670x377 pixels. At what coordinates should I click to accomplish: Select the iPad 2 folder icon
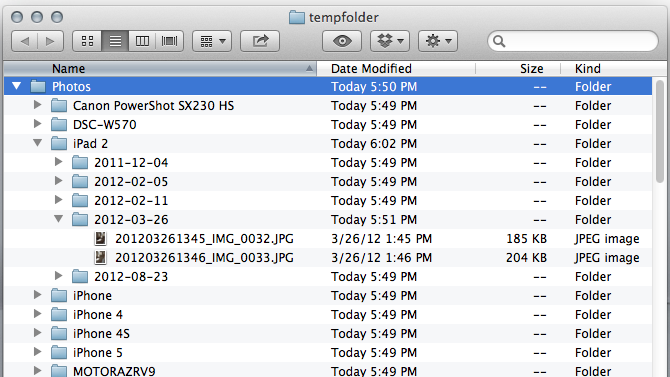click(59, 144)
